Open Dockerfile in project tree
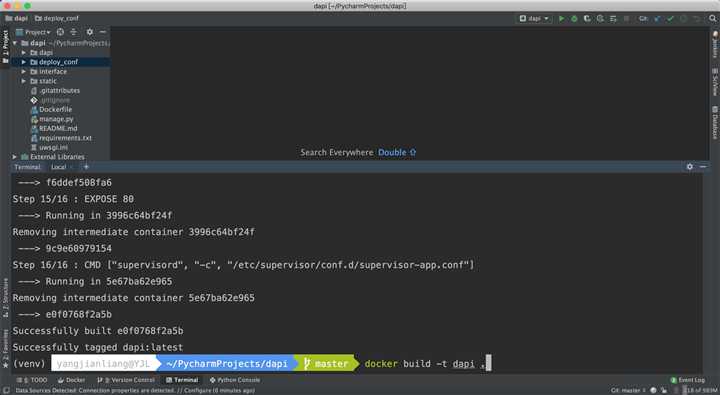Screen dimensions: 720x395 point(51,110)
